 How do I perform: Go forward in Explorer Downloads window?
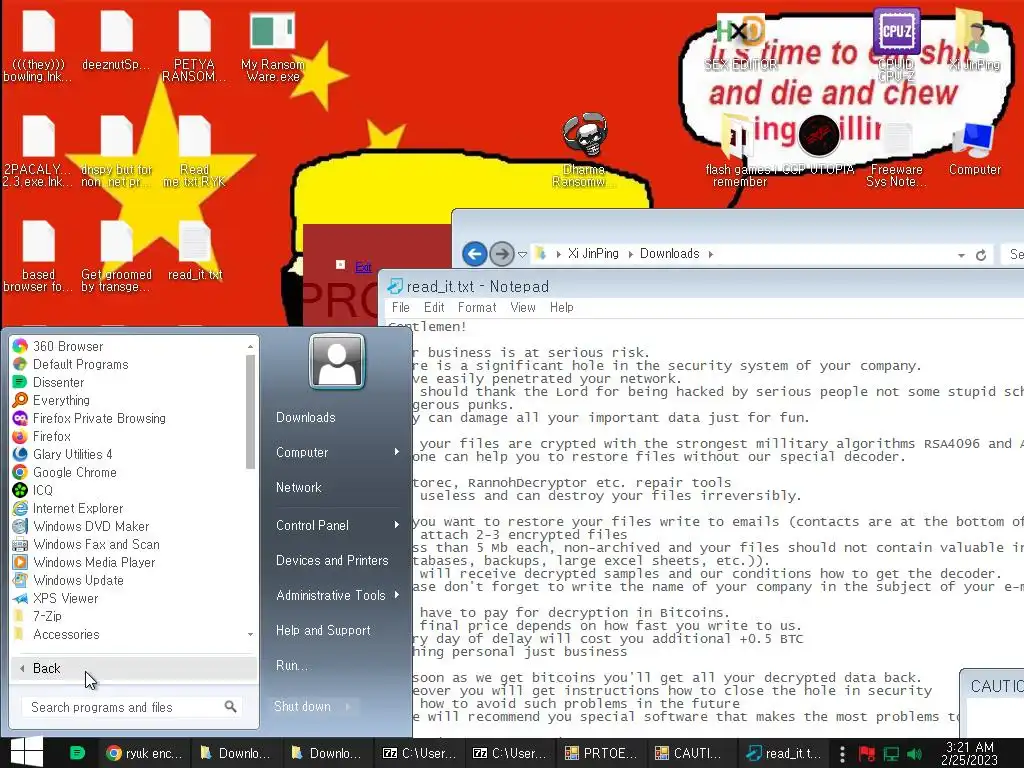pyautogui.click(x=502, y=253)
